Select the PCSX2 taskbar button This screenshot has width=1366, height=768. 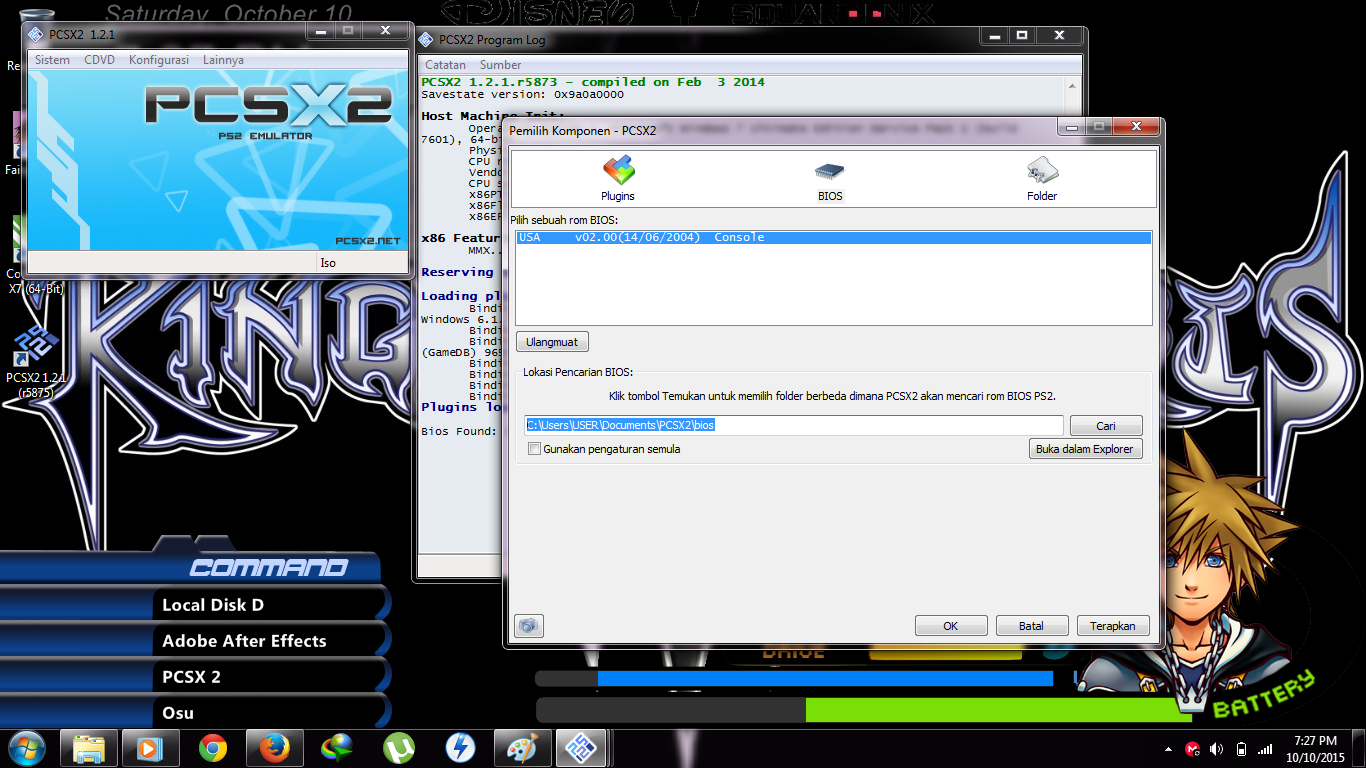581,748
